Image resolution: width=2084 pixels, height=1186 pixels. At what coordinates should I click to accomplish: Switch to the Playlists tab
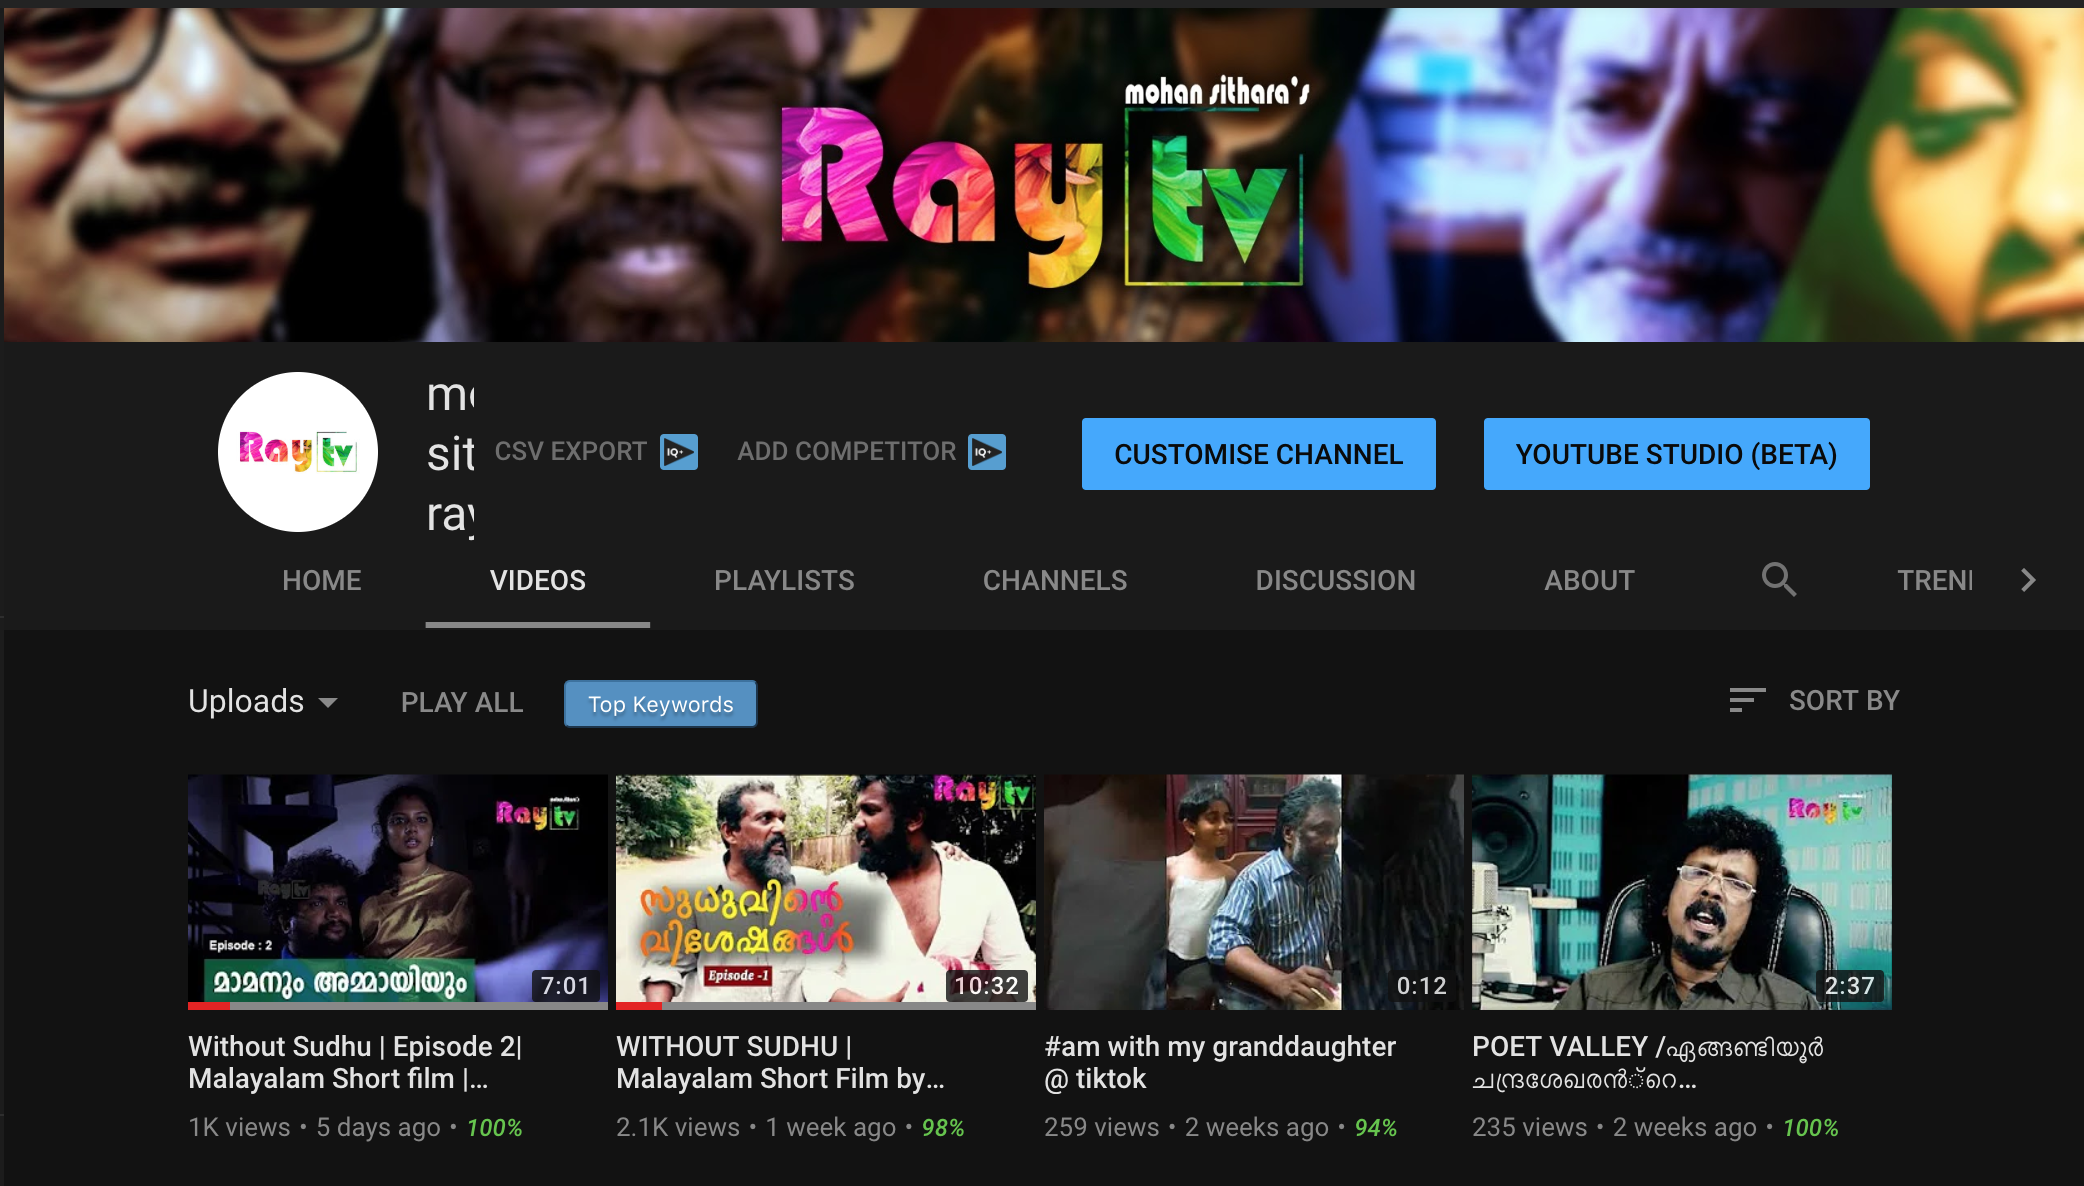(784, 580)
